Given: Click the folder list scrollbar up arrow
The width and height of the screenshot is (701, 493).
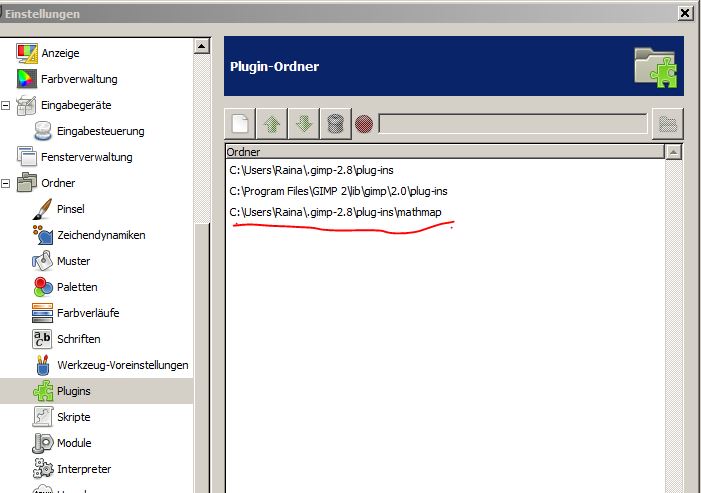Looking at the screenshot, I should click(x=673, y=152).
